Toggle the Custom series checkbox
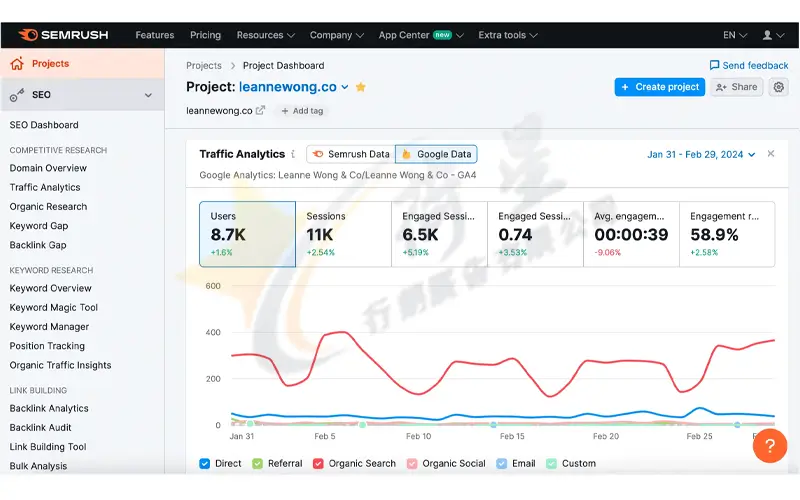The image size is (800, 500). 551,463
